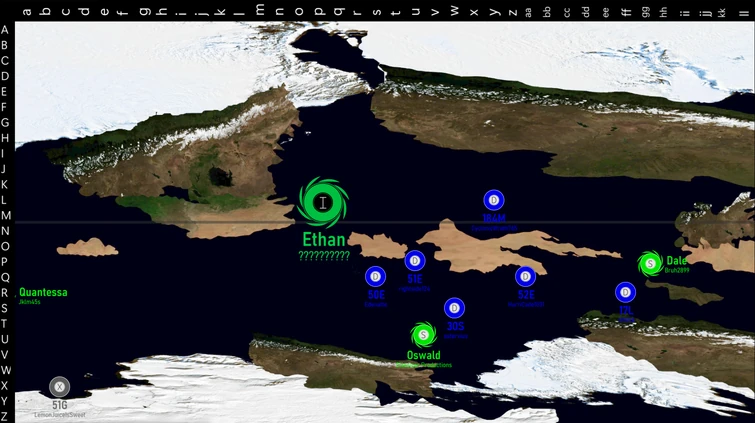
Task: Select Dale's green storm swirl icon
Action: click(651, 264)
